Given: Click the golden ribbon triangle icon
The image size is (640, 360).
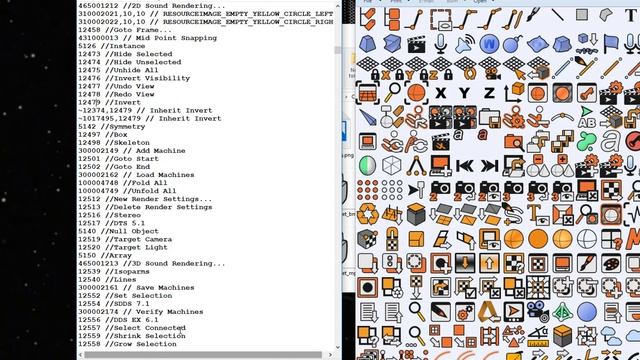Looking at the screenshot, I should click(489, 312).
